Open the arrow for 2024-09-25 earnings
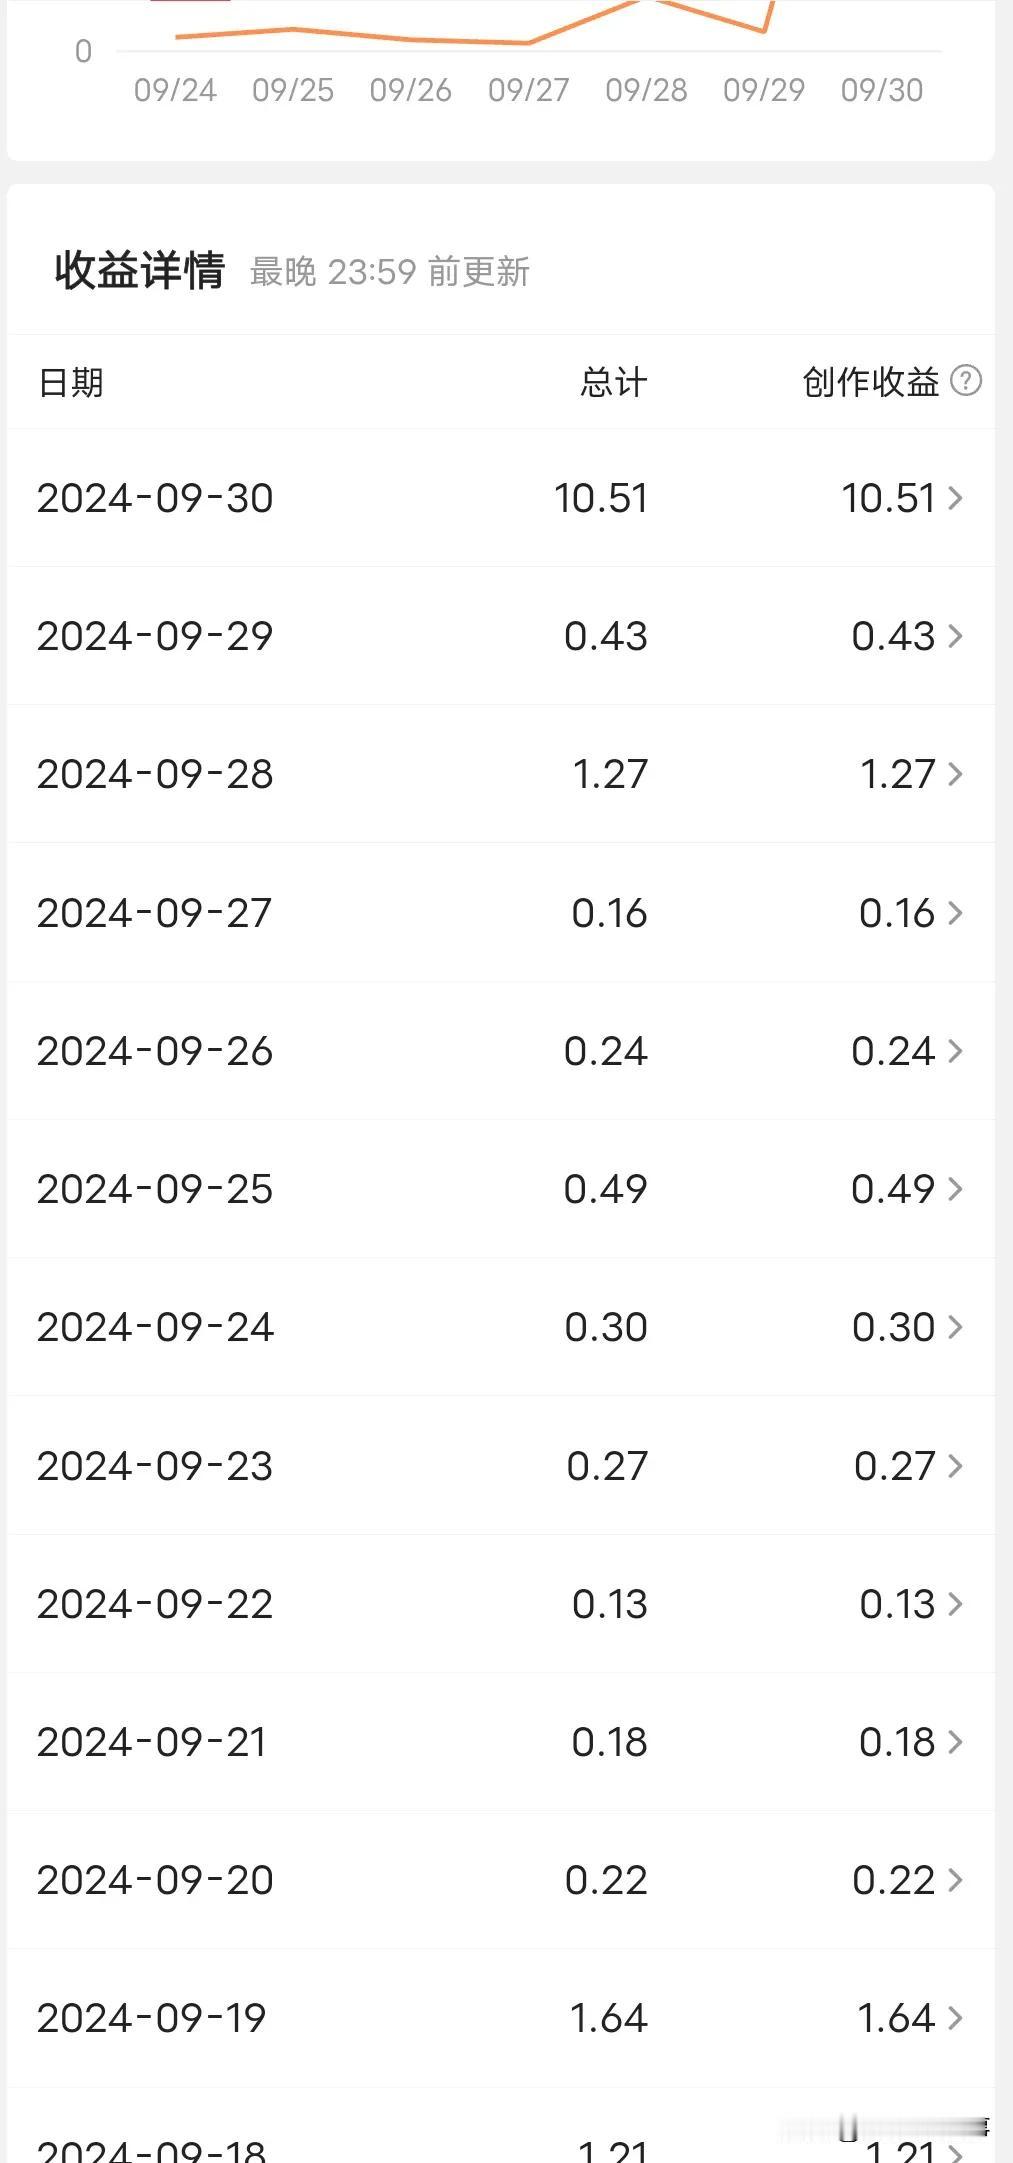Screen dimensions: 1013x2163 point(955,1189)
